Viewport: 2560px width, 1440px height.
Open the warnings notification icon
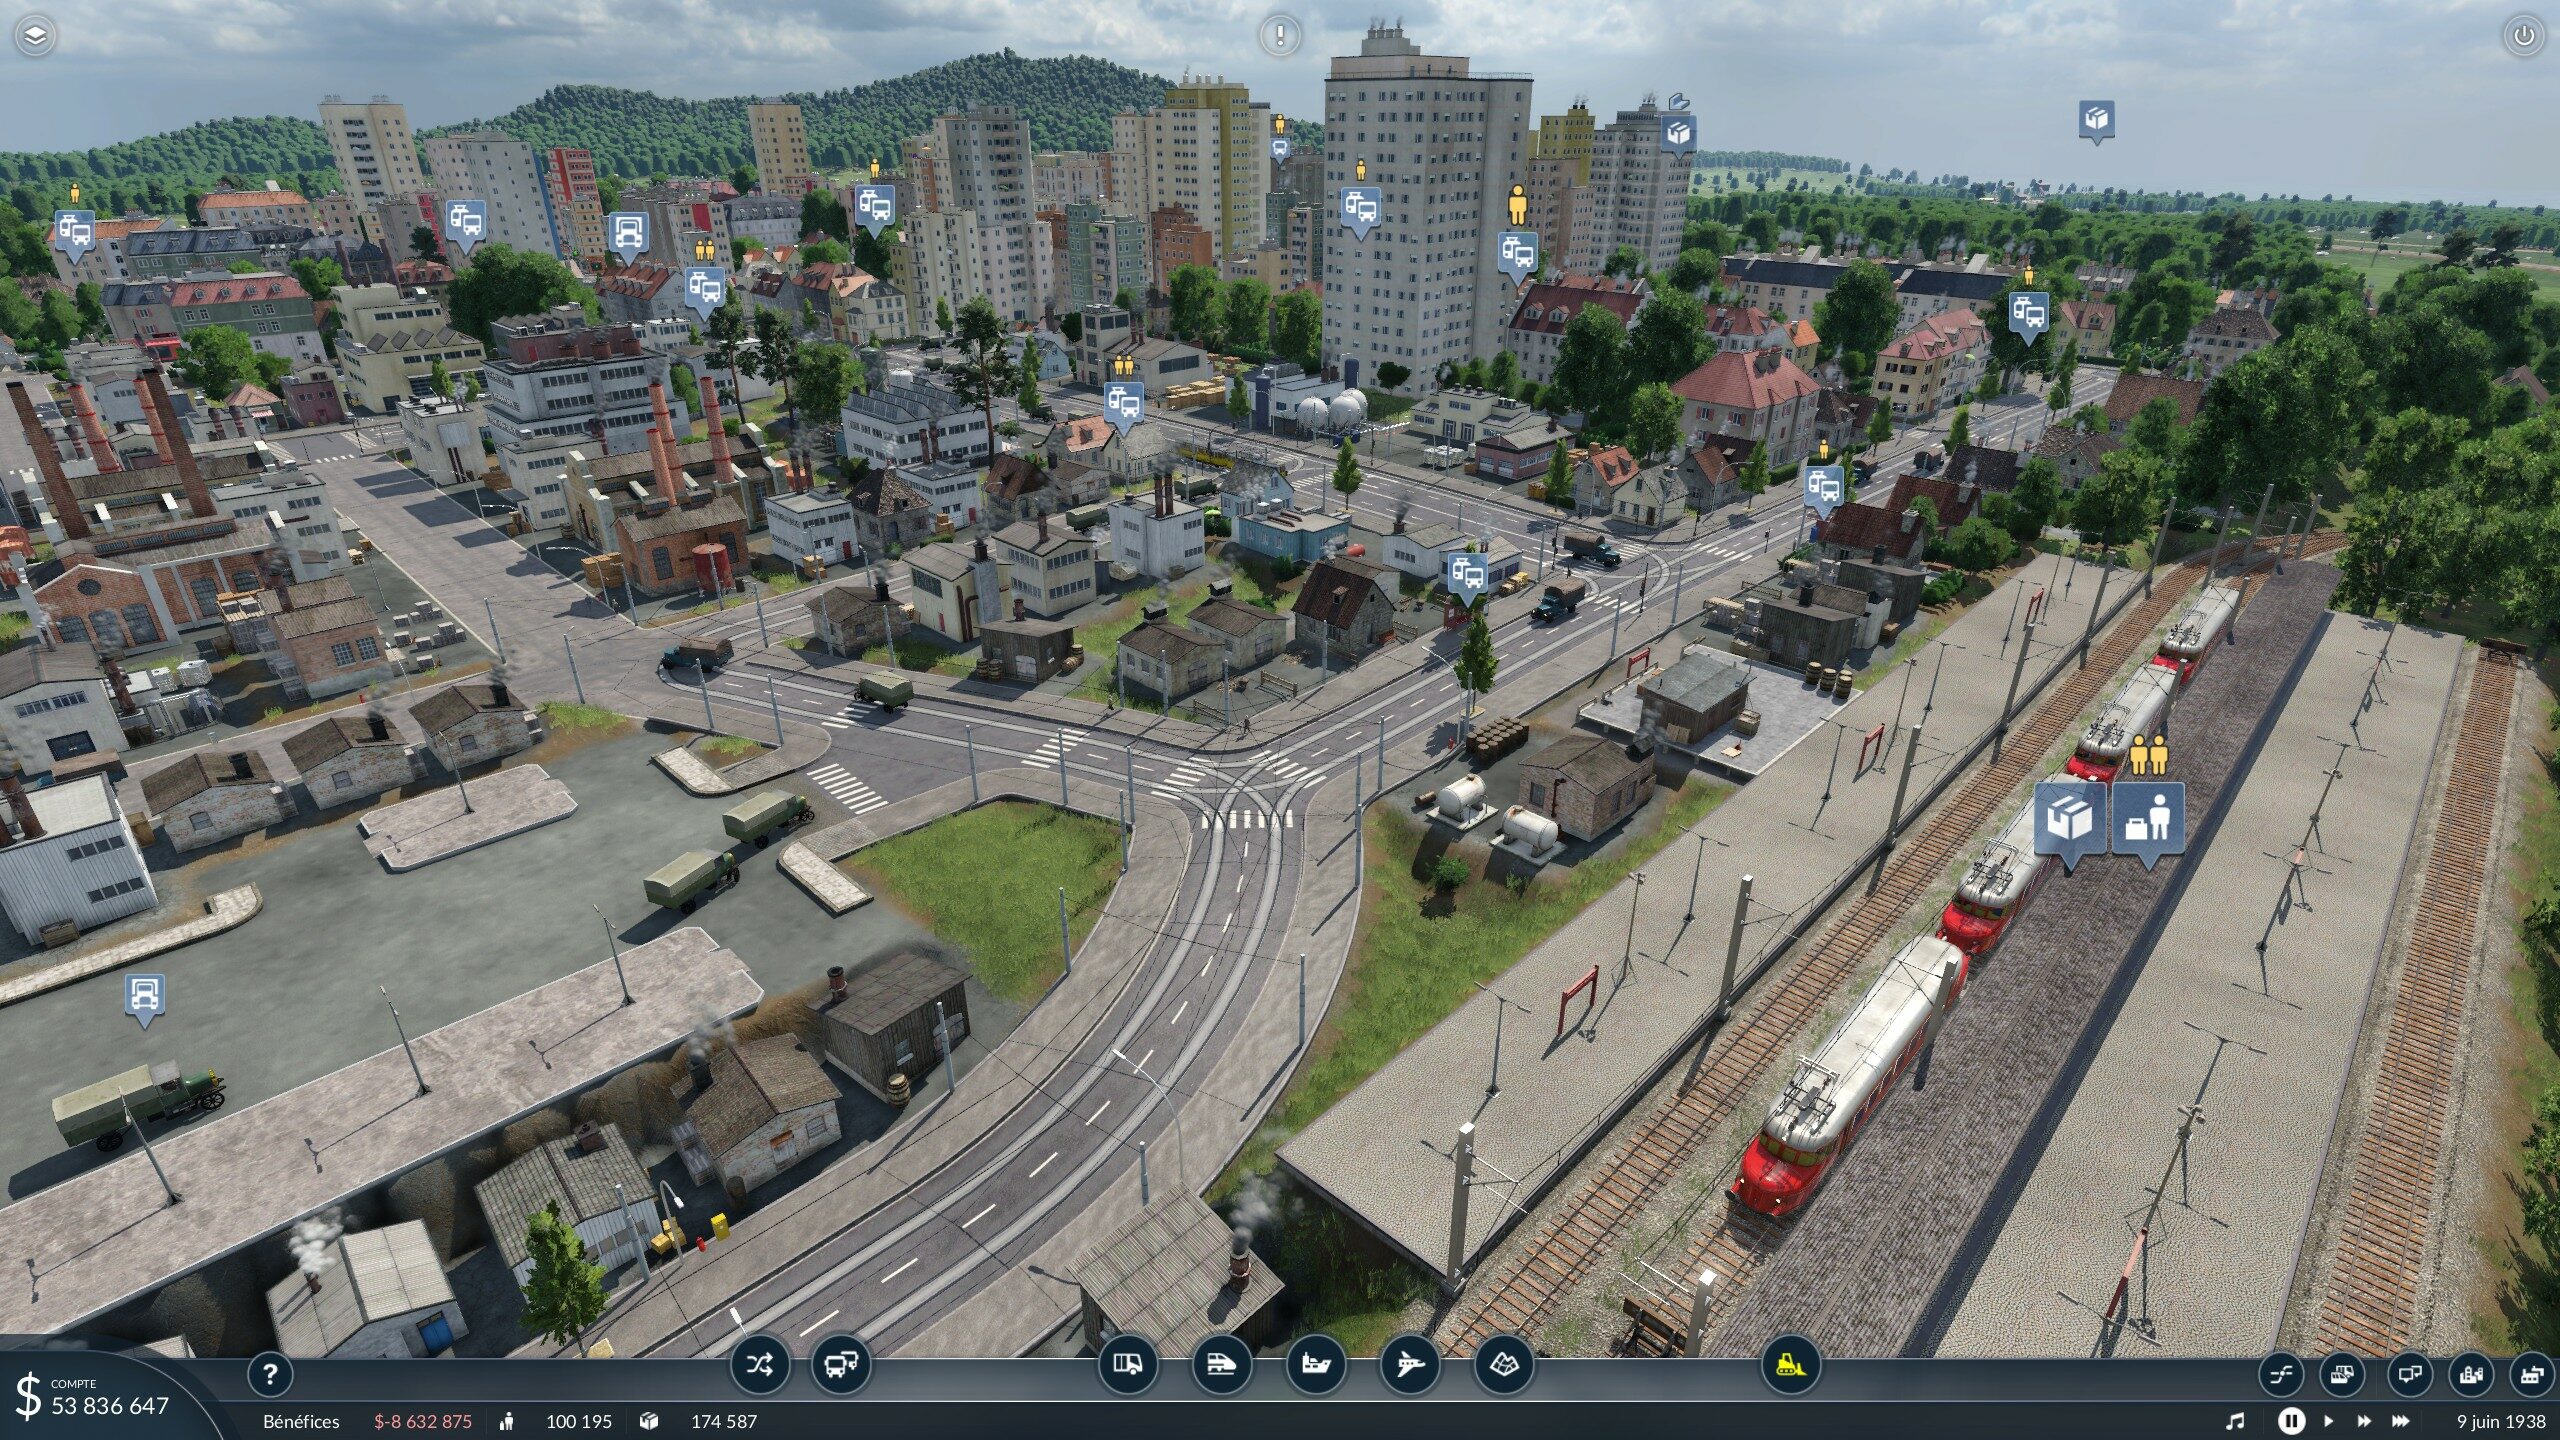(x=1280, y=36)
